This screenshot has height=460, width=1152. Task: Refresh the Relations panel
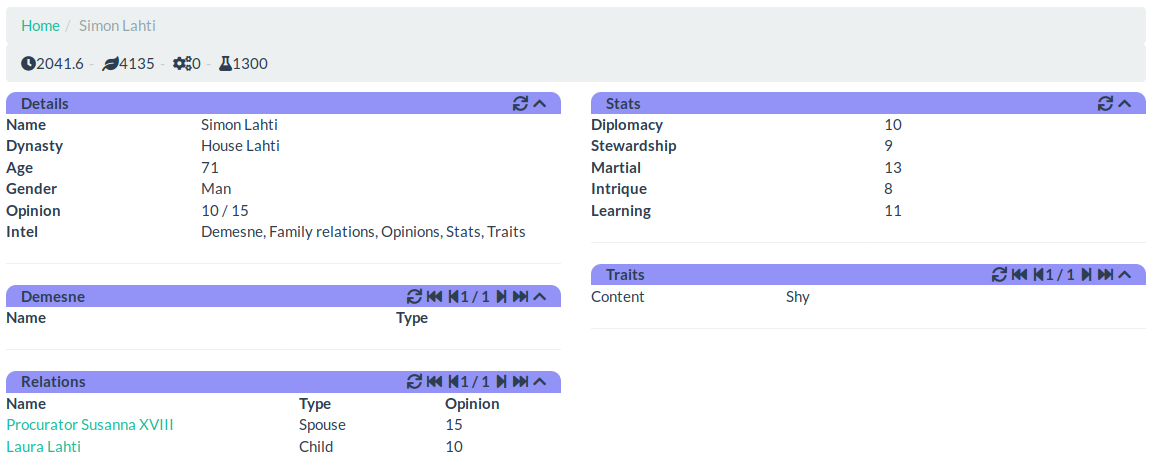click(414, 382)
